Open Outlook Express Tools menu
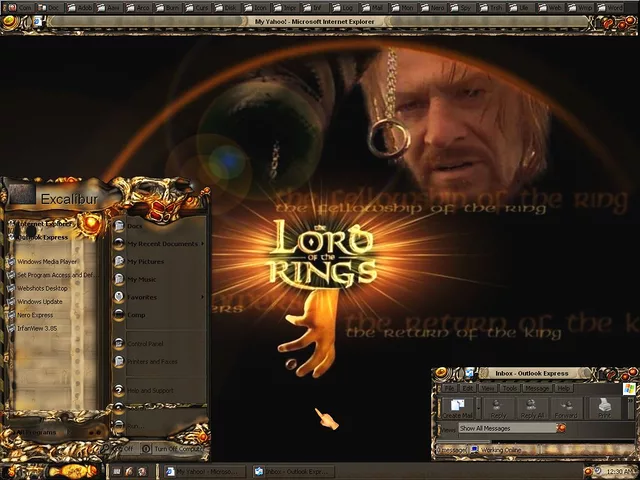Image resolution: width=640 pixels, height=480 pixels. (x=509, y=388)
